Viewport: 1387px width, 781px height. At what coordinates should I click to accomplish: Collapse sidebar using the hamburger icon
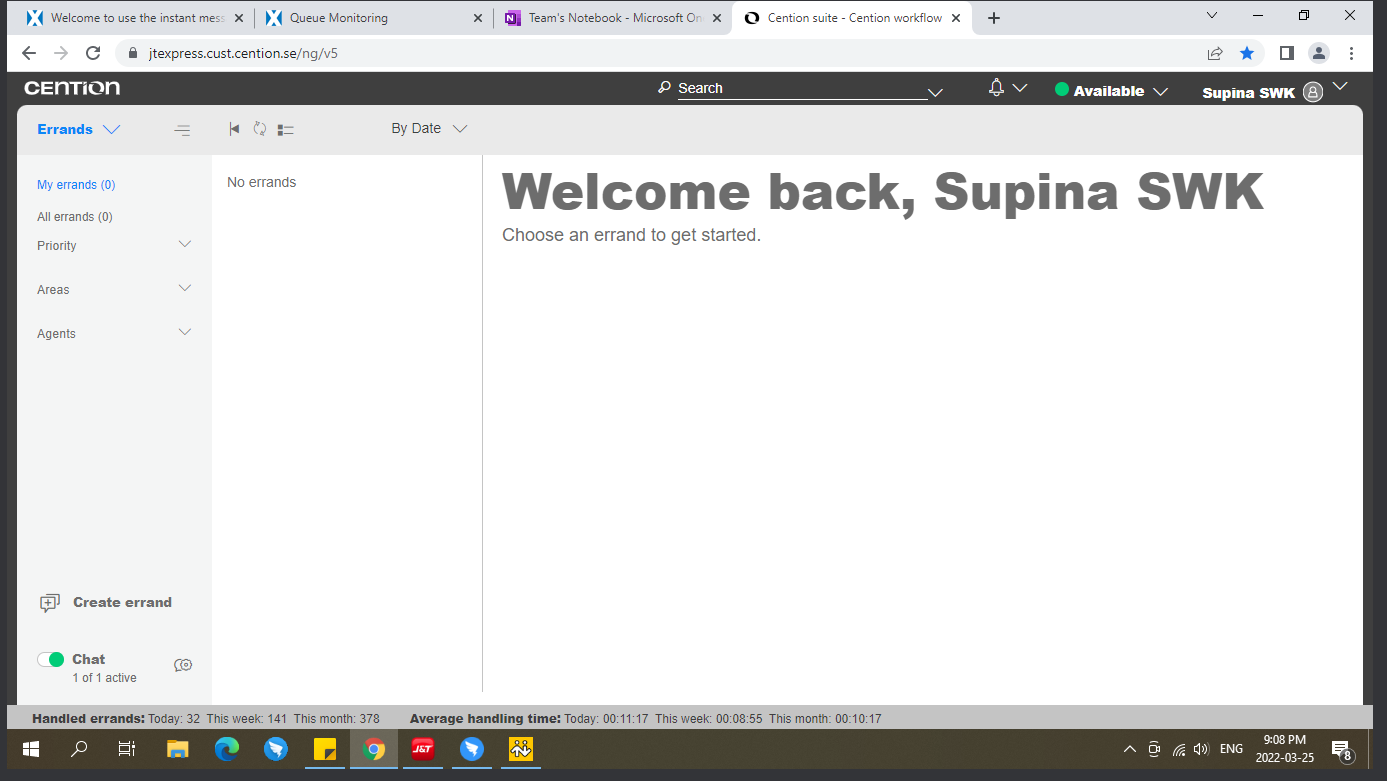coord(182,130)
